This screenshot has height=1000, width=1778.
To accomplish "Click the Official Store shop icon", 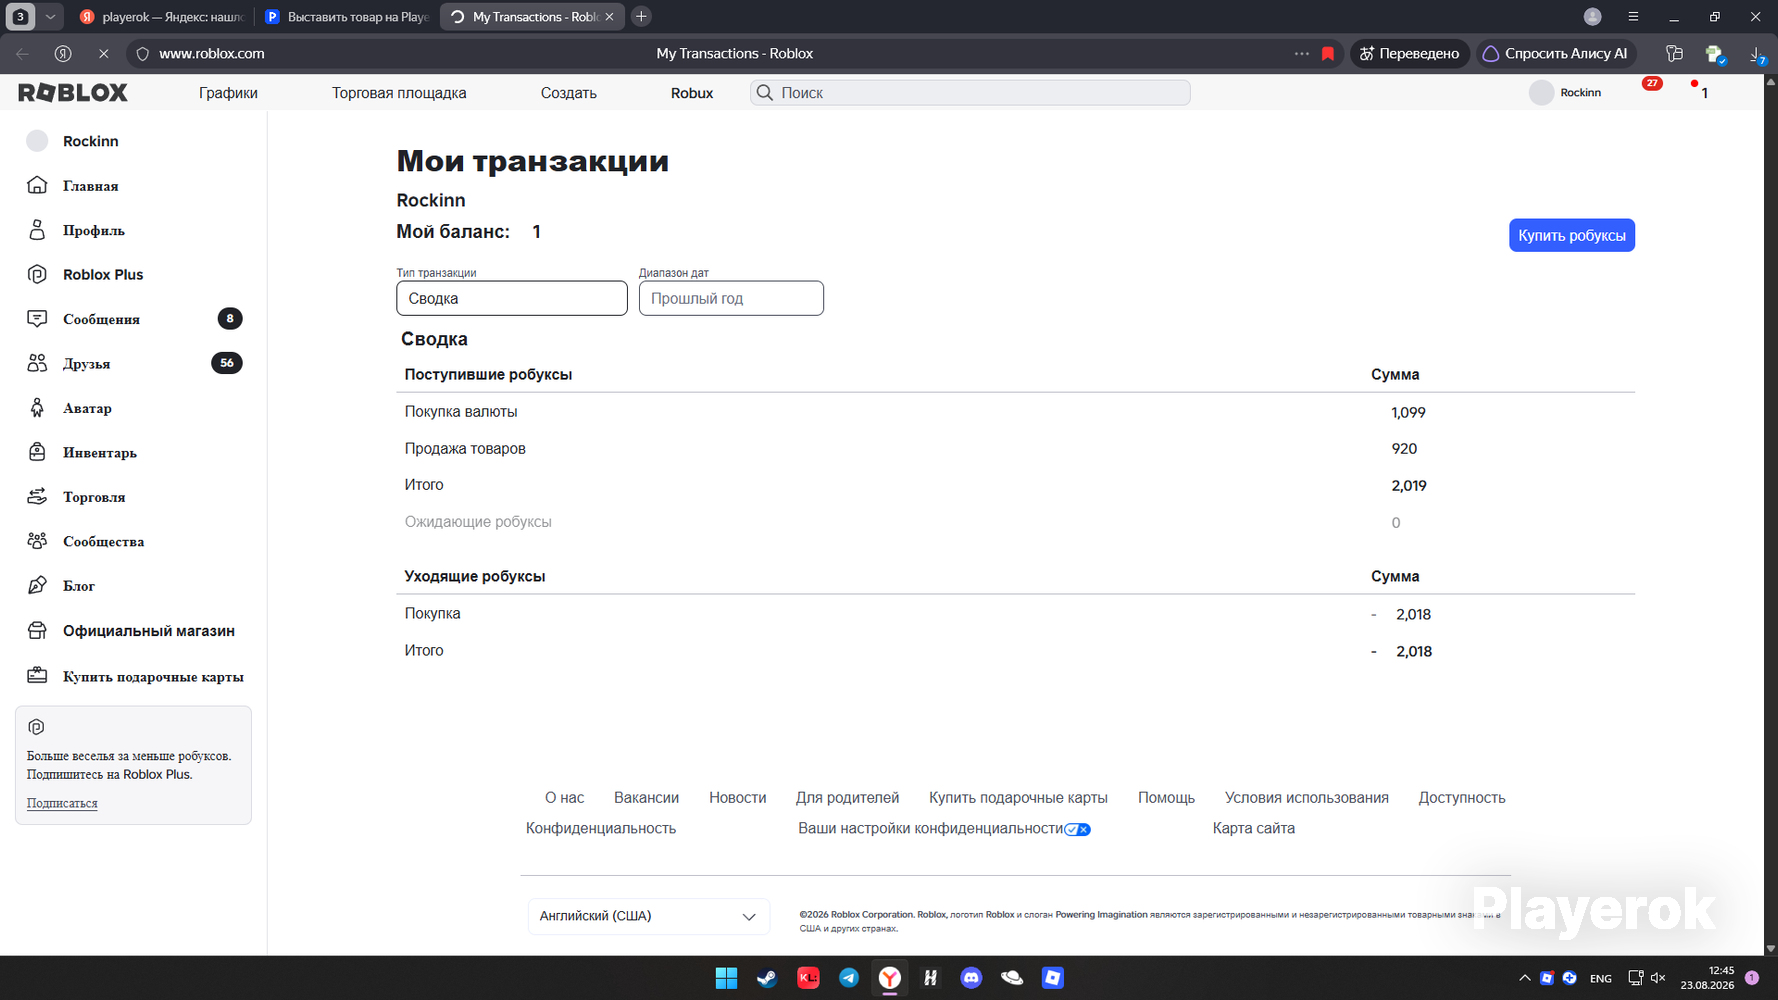I will pos(37,630).
